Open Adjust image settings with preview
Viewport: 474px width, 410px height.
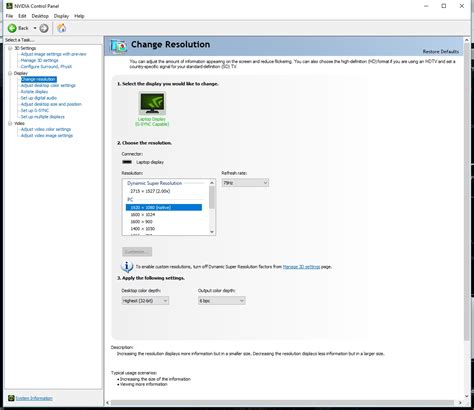coord(53,54)
